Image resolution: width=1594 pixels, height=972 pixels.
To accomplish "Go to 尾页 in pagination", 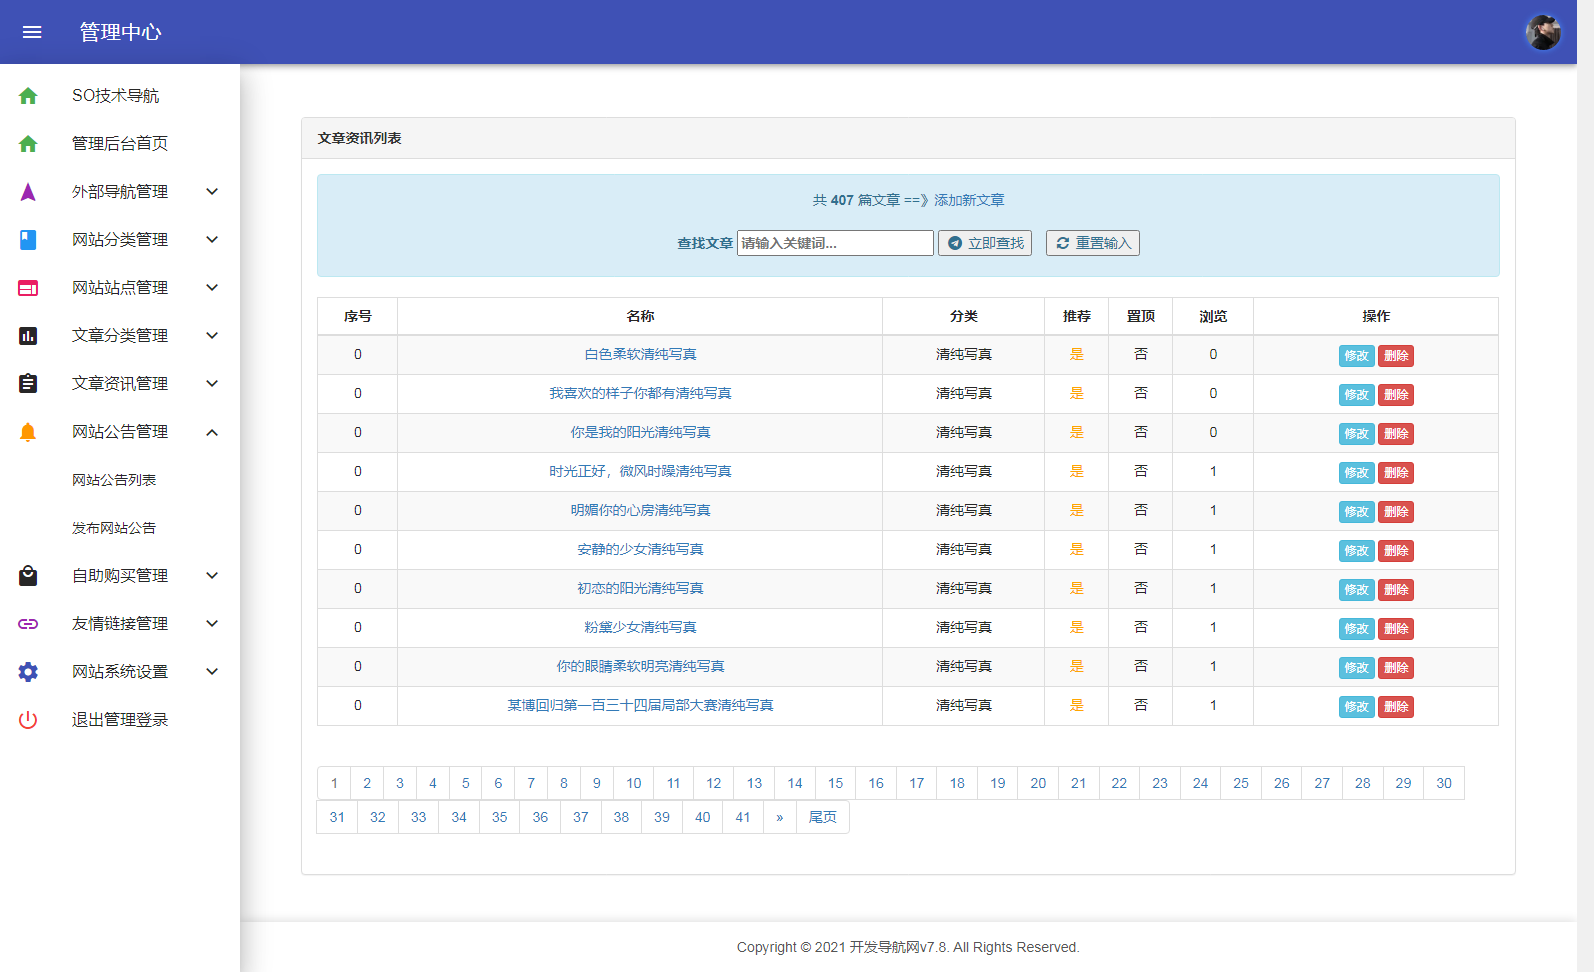I will (822, 817).
